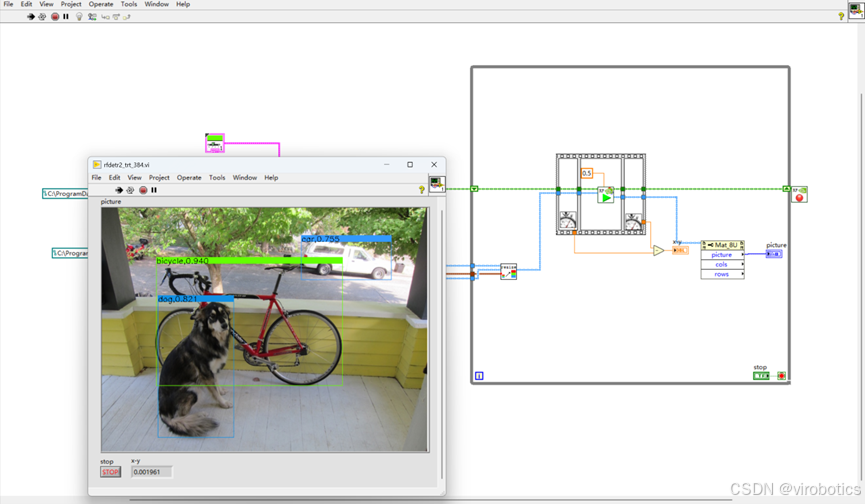Select left tick count timer node
Image resolution: width=865 pixels, height=504 pixels.
tap(567, 220)
